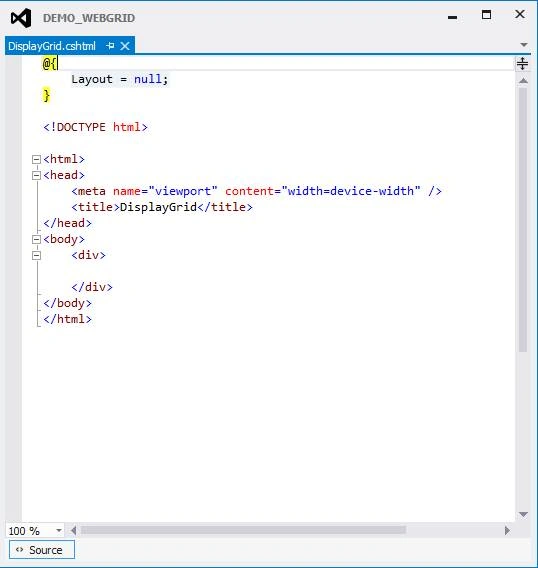Click the editor split window handle

coord(522,63)
